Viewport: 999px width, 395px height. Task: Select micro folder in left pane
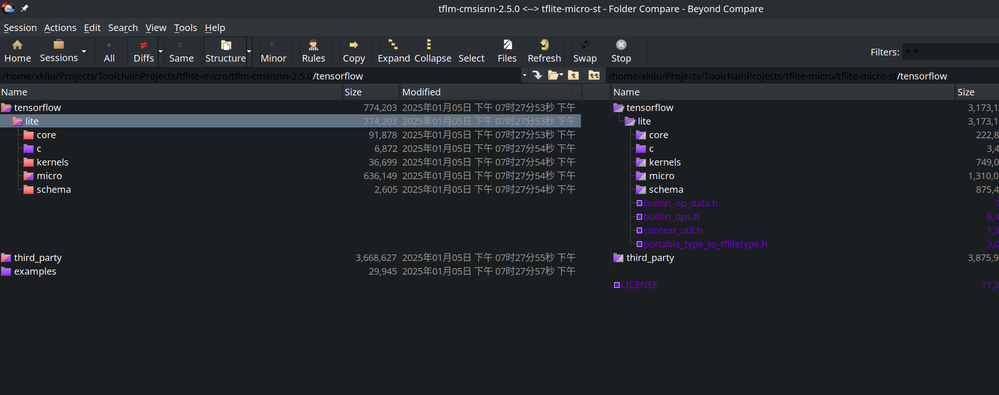point(49,176)
